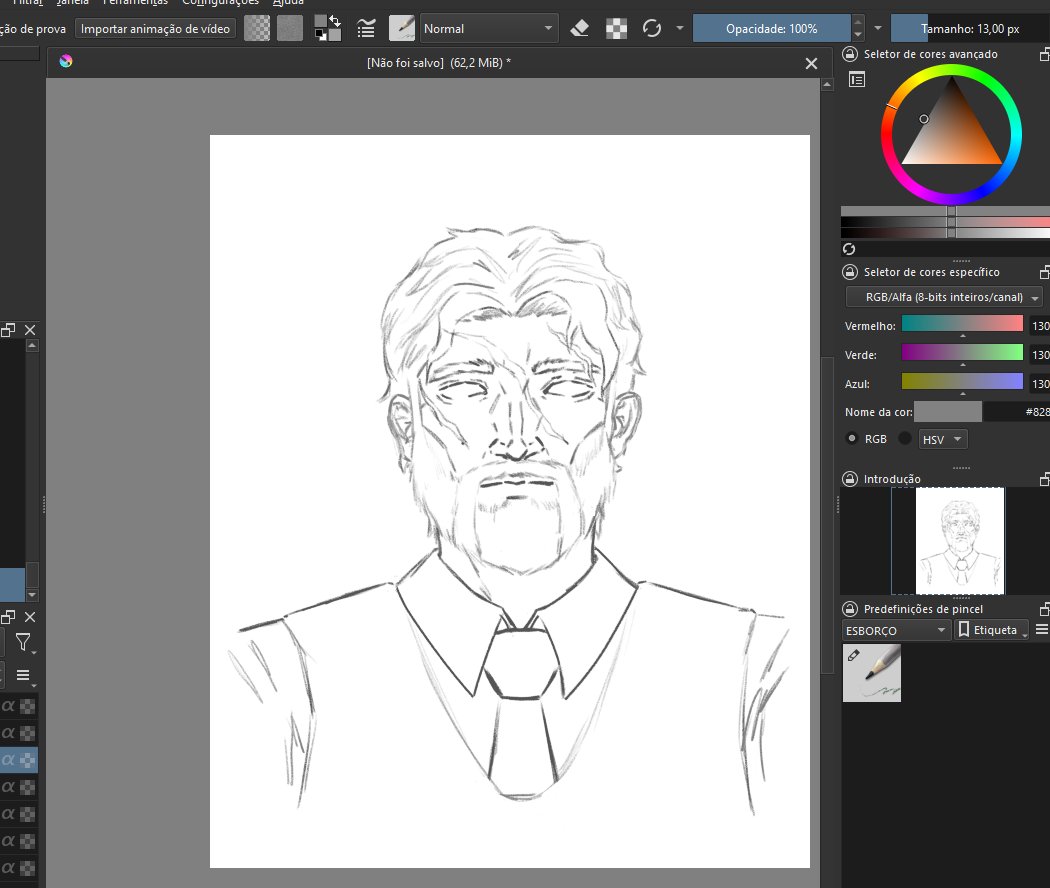
Task: Open the brush settings editor
Action: pos(366,29)
